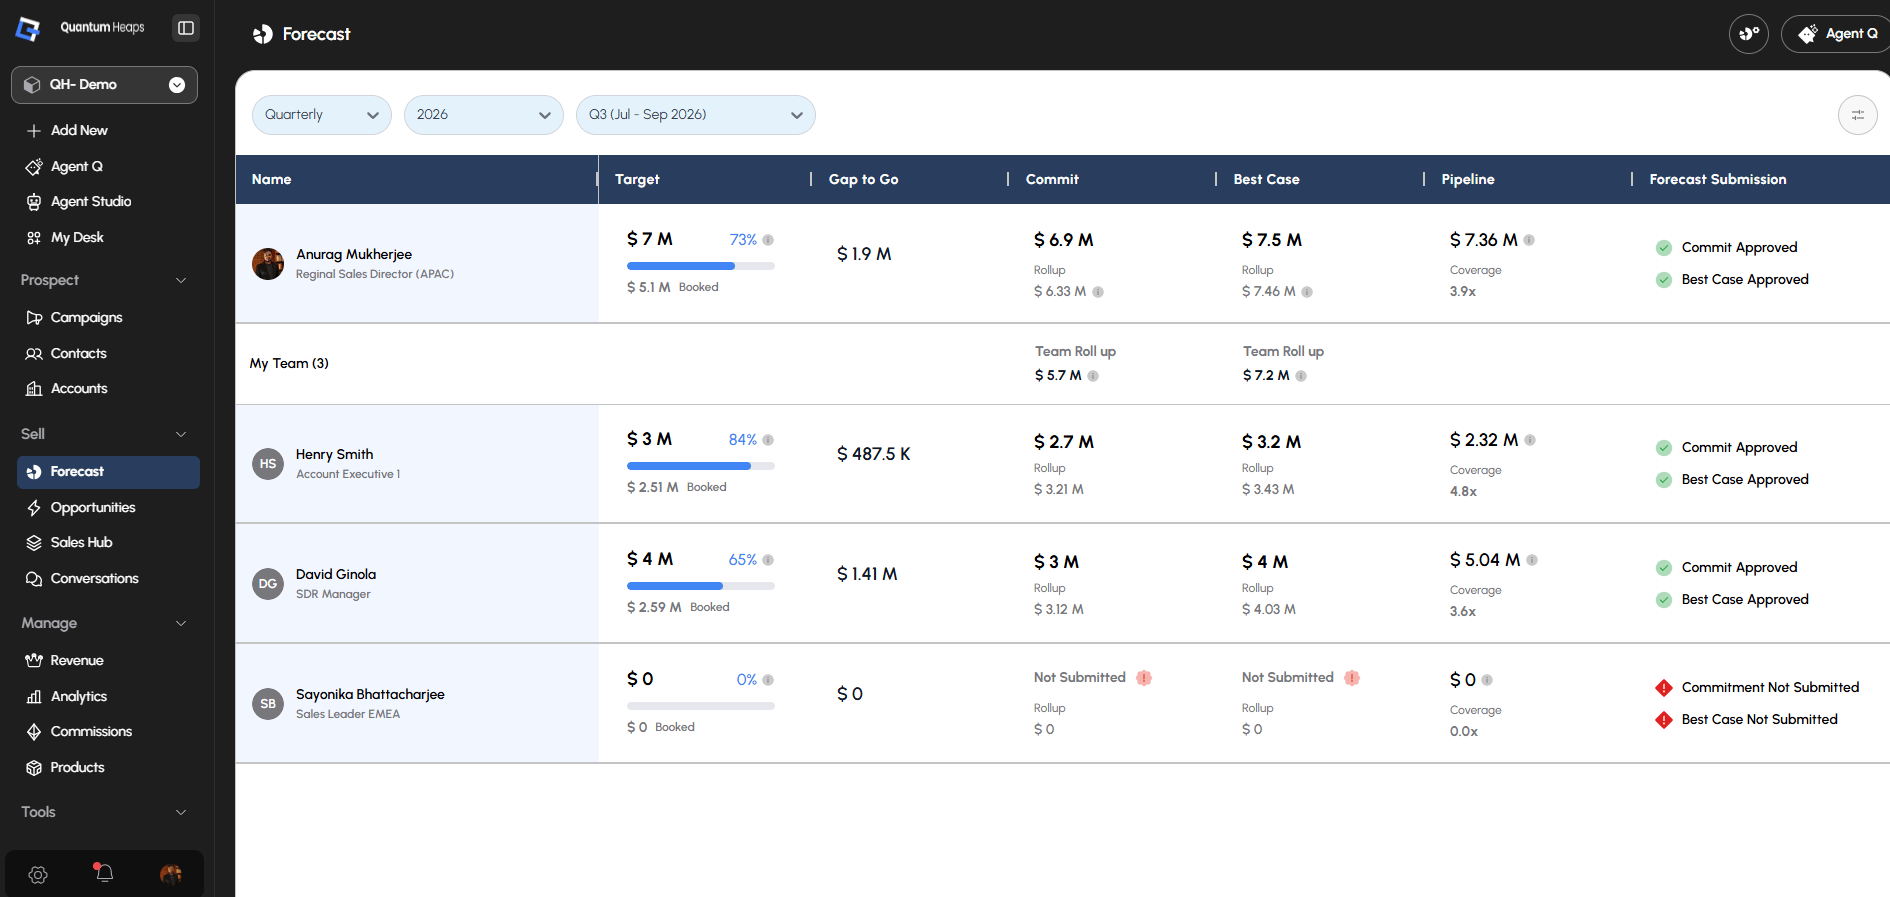Open the 2026 year dropdown
This screenshot has height=897, width=1890.
pyautogui.click(x=484, y=115)
